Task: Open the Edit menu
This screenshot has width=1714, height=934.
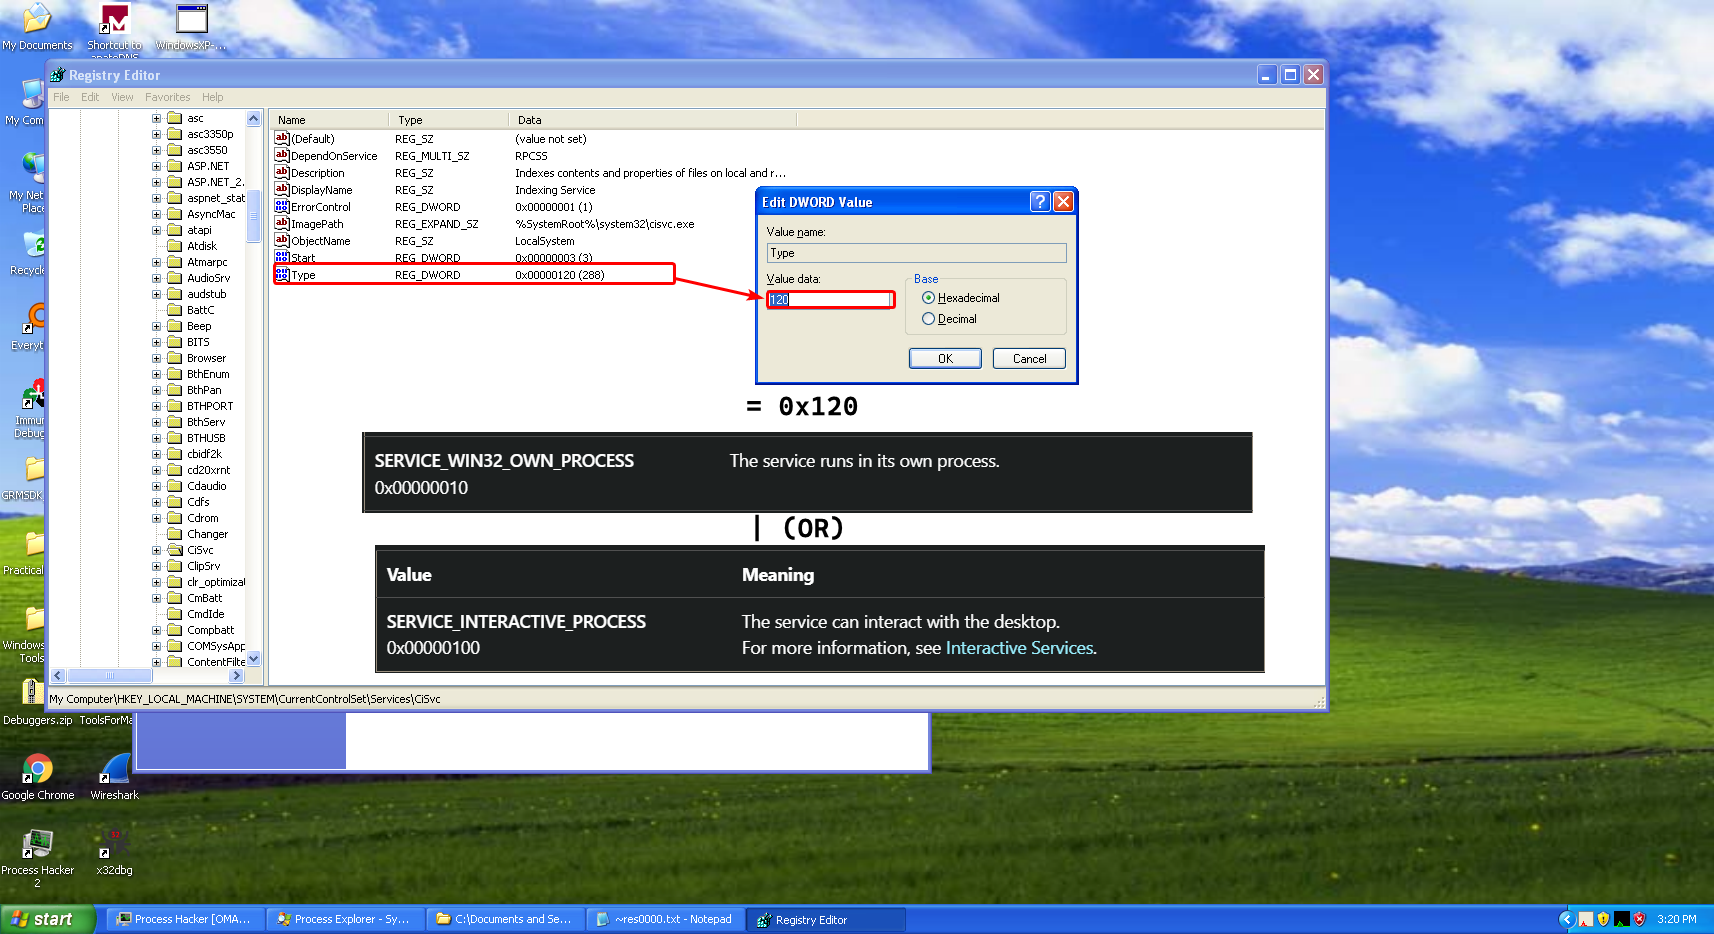Action: pos(90,97)
